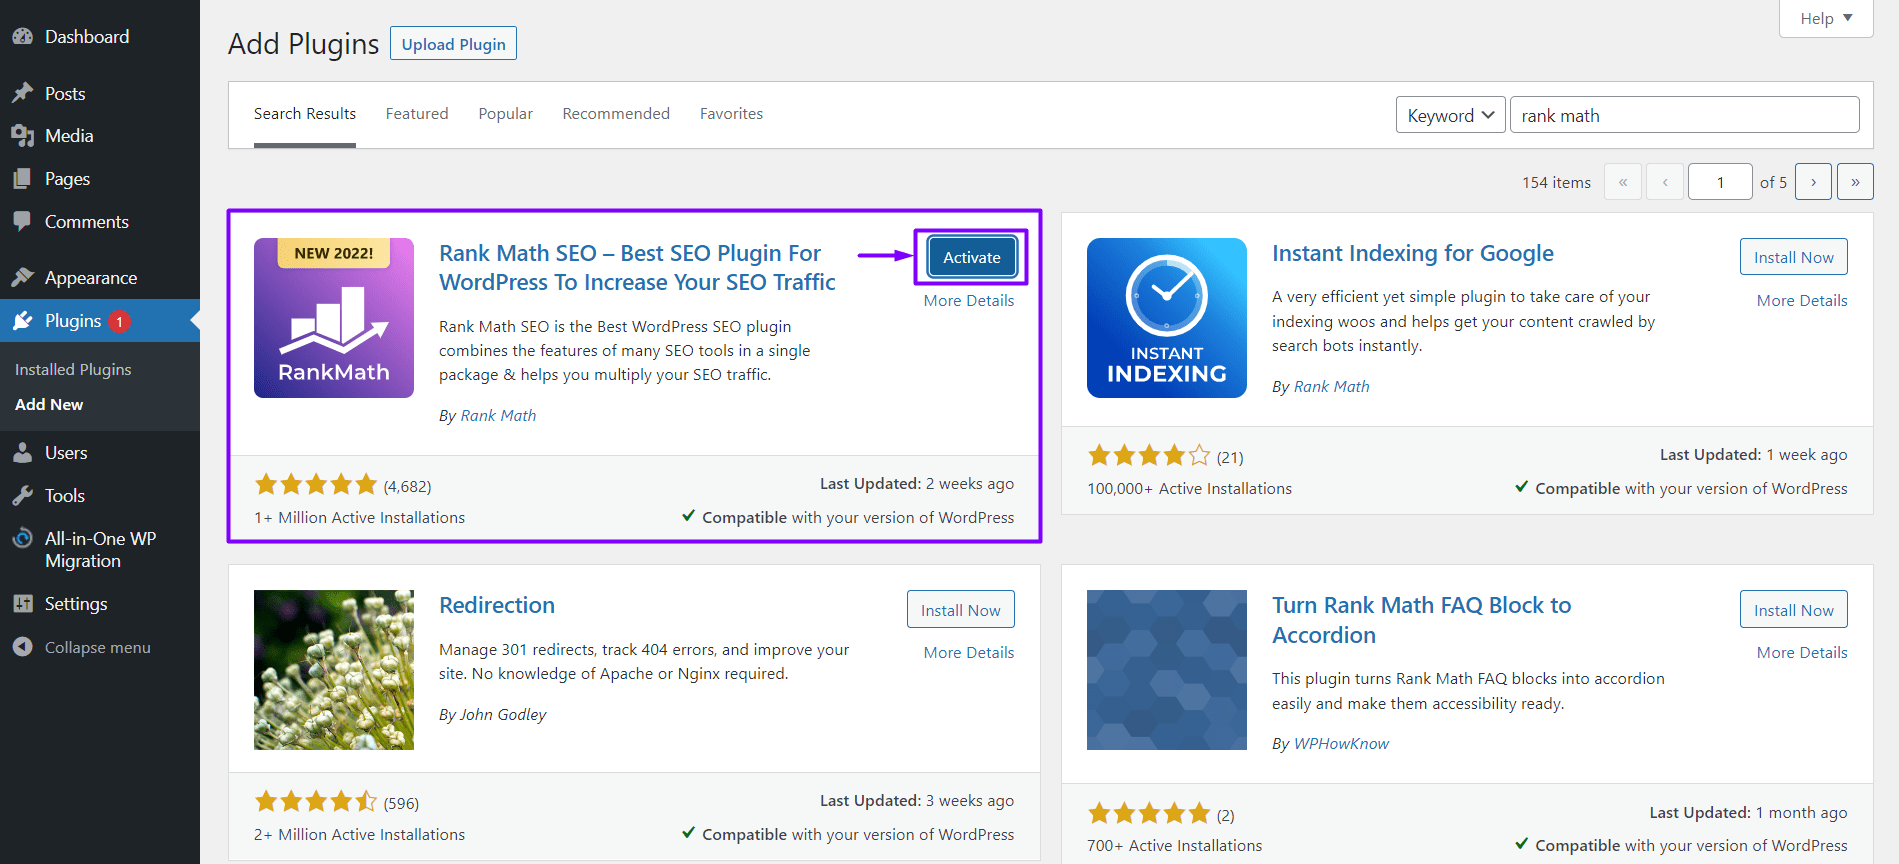View More Details for Redirection
The width and height of the screenshot is (1899, 864).
point(969,652)
